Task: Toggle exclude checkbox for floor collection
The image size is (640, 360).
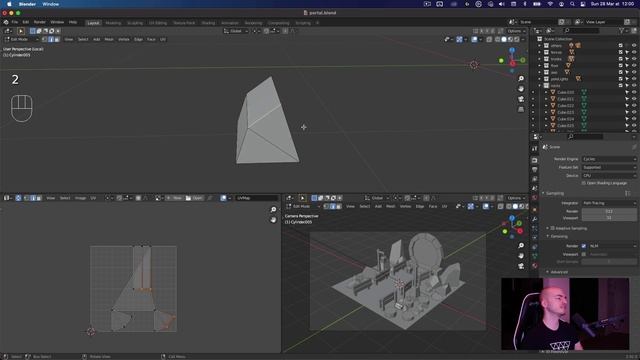Action: [x=620, y=66]
